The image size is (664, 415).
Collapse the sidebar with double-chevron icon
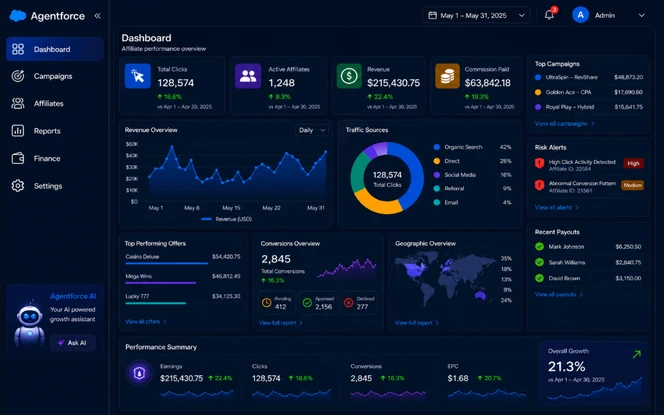click(x=97, y=16)
